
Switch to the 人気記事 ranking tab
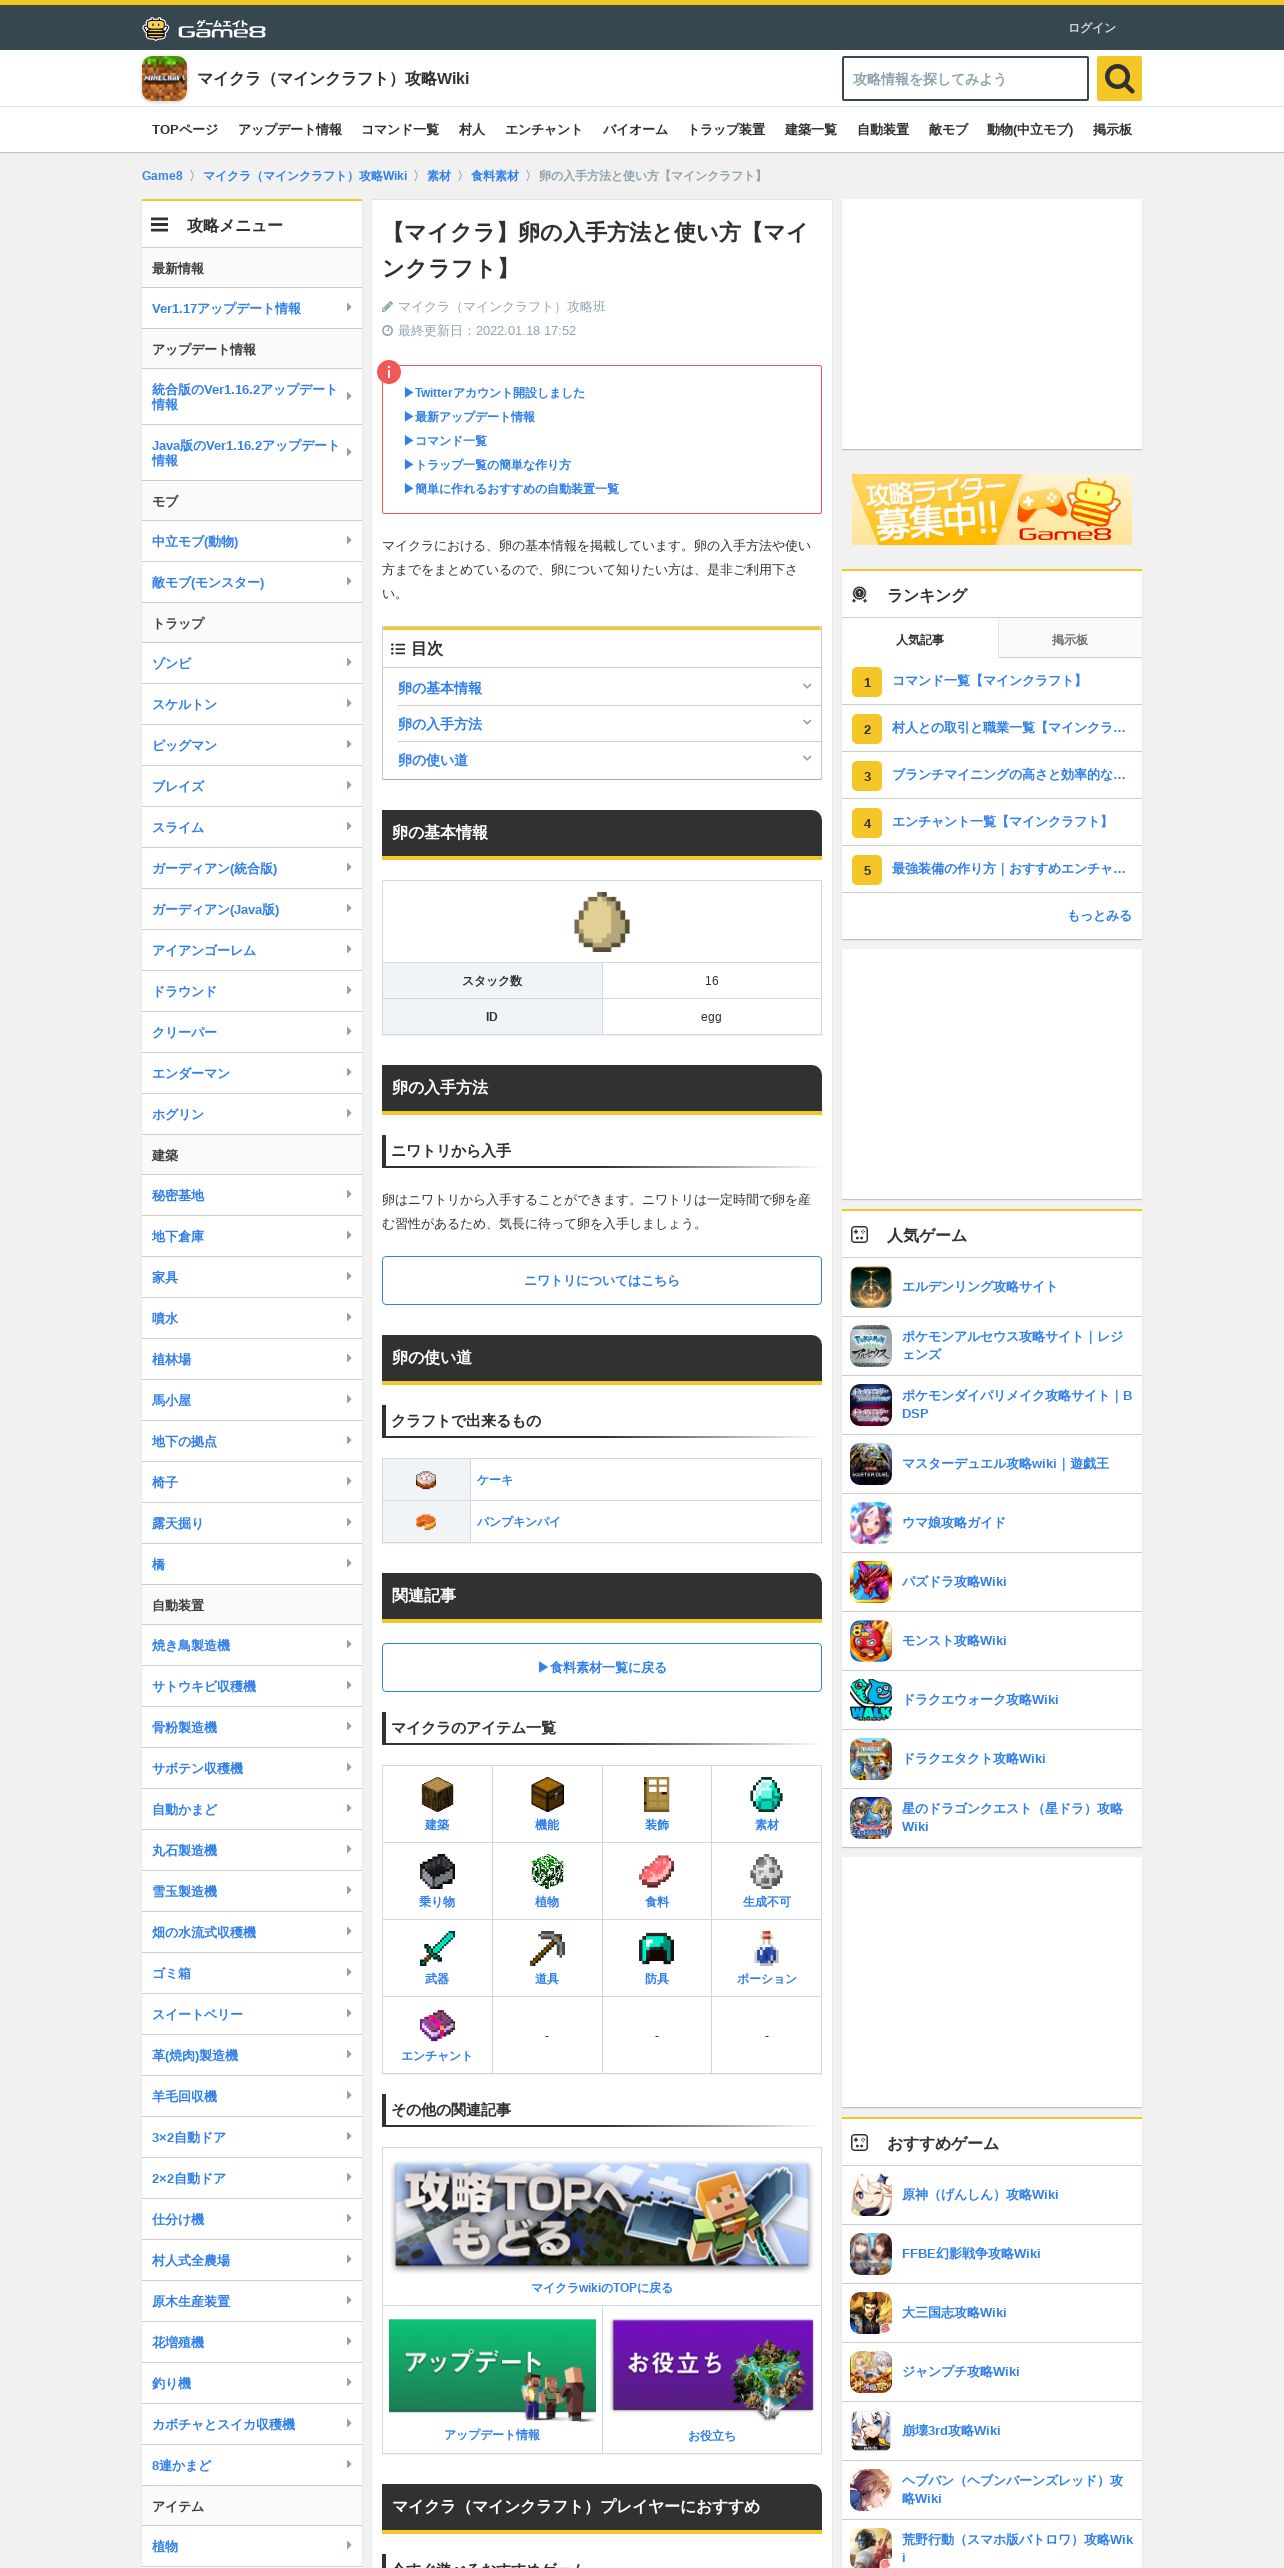[919, 639]
